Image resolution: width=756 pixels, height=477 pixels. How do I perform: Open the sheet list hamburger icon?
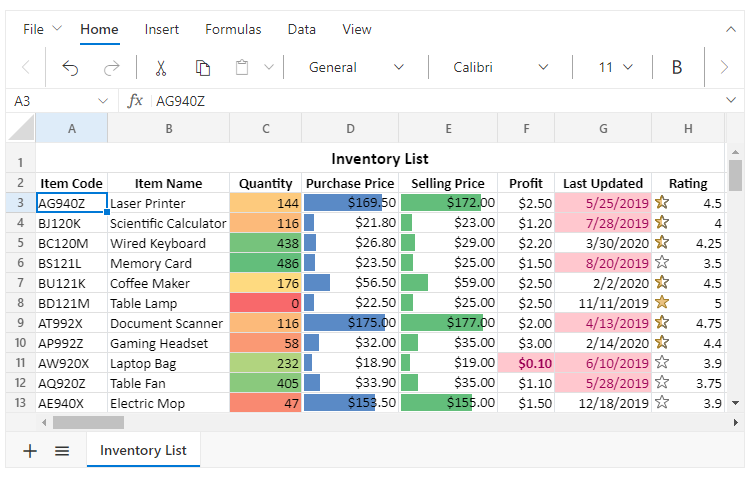[x=62, y=451]
